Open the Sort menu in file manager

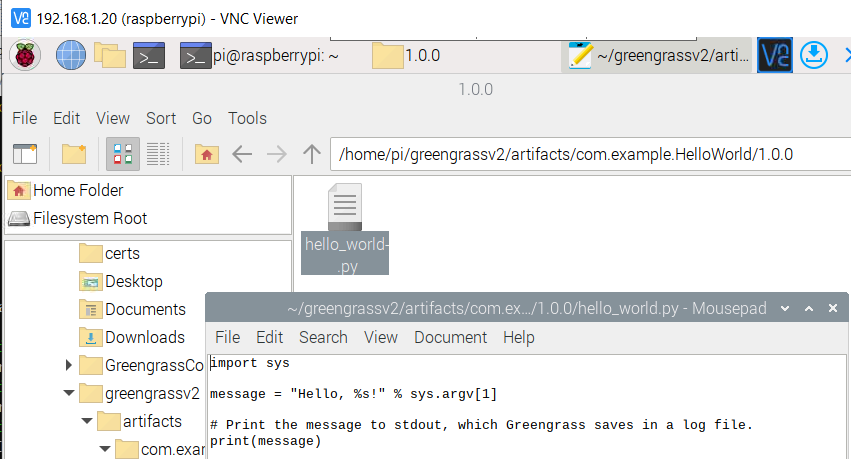[x=161, y=118]
